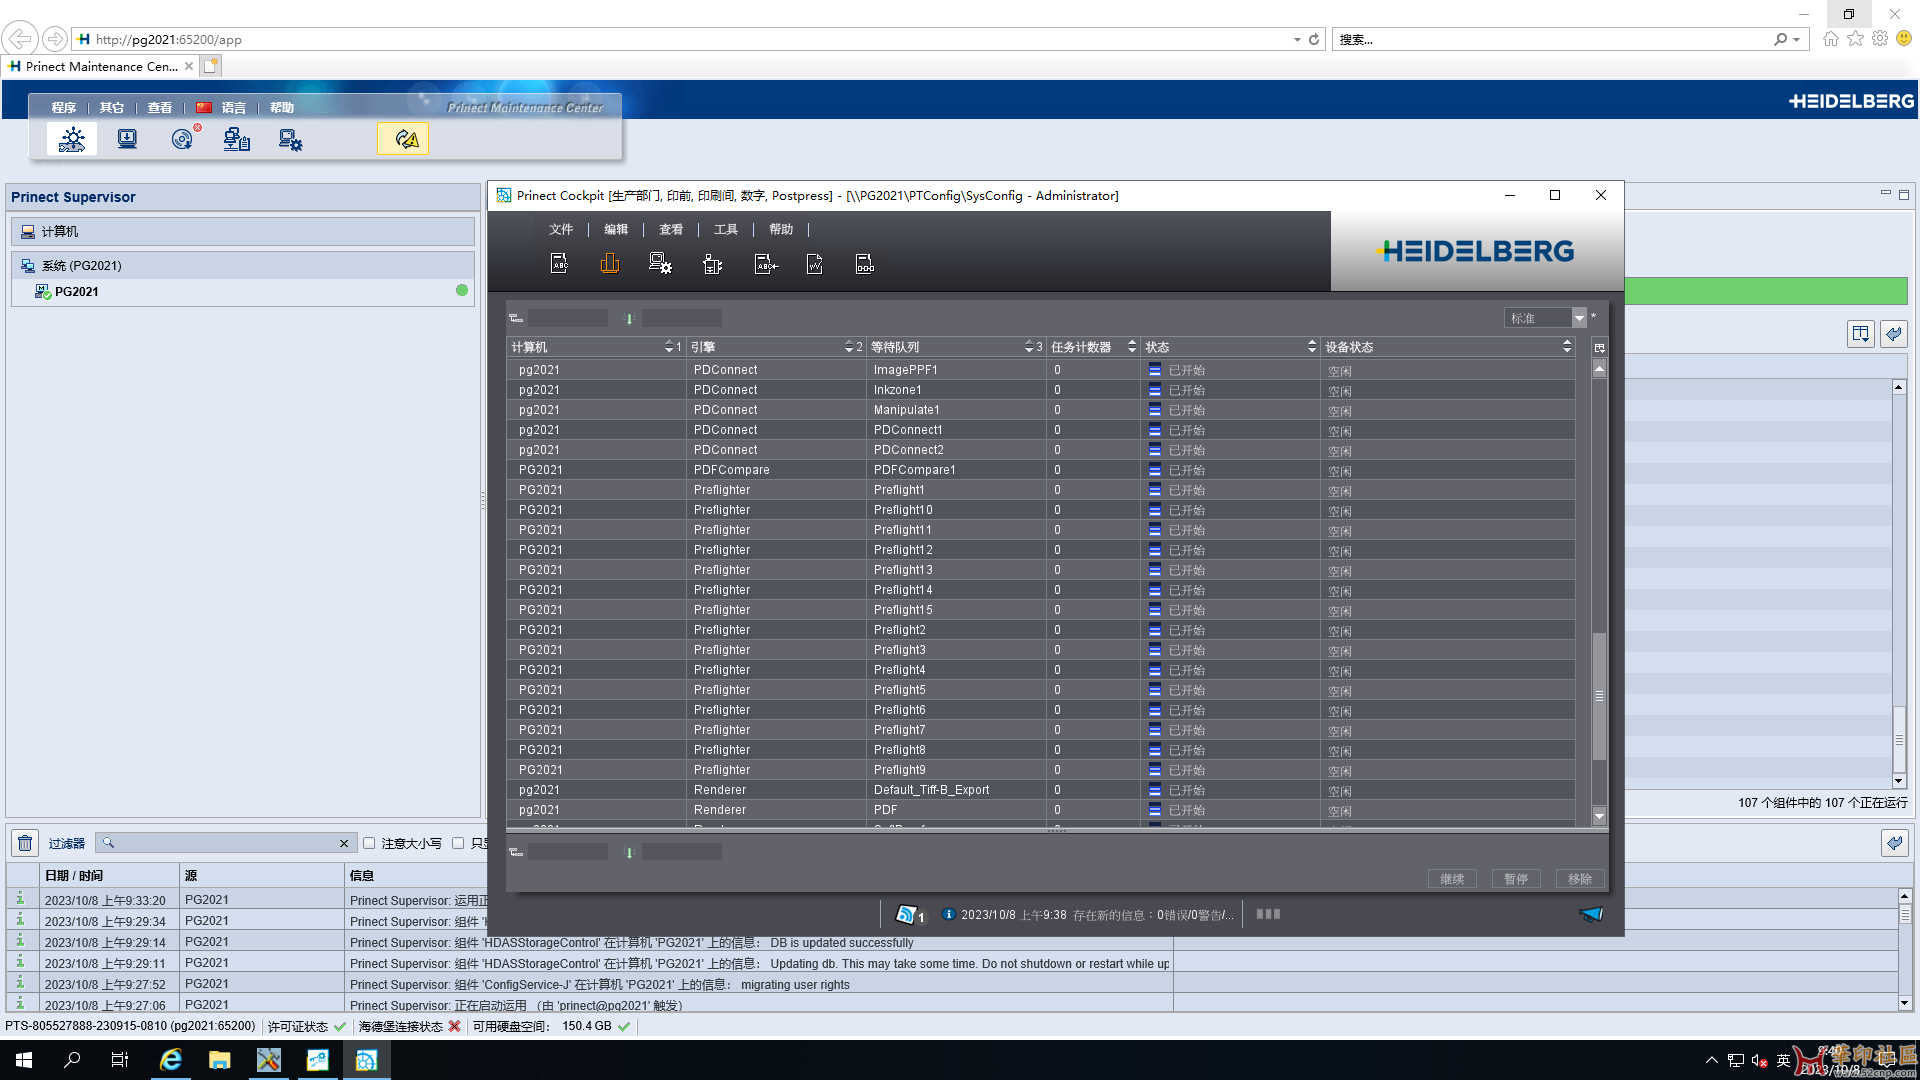Click the computer download icon in the toolbar
The height and width of the screenshot is (1080, 1920).
(127, 139)
